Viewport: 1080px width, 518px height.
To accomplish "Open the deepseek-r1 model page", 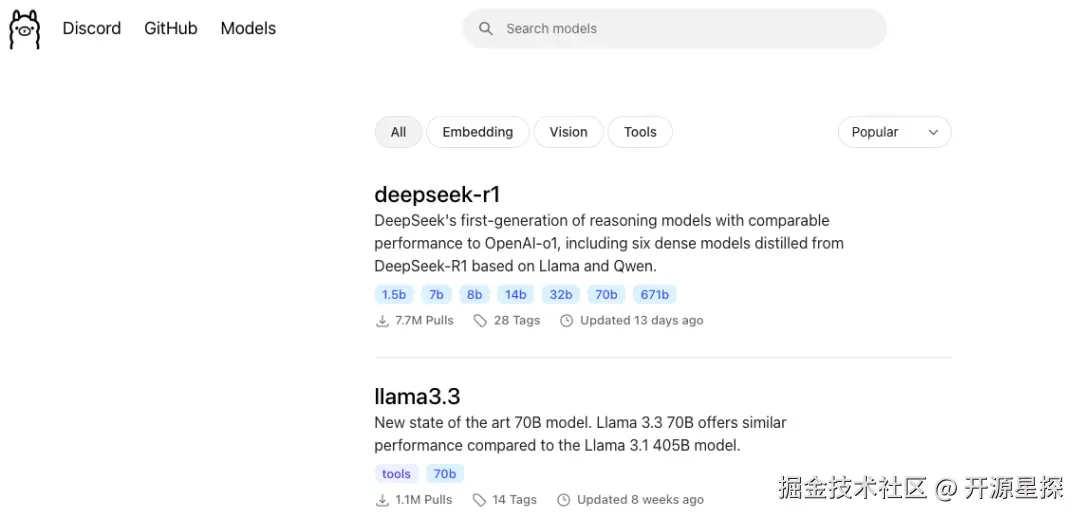I will [x=437, y=194].
